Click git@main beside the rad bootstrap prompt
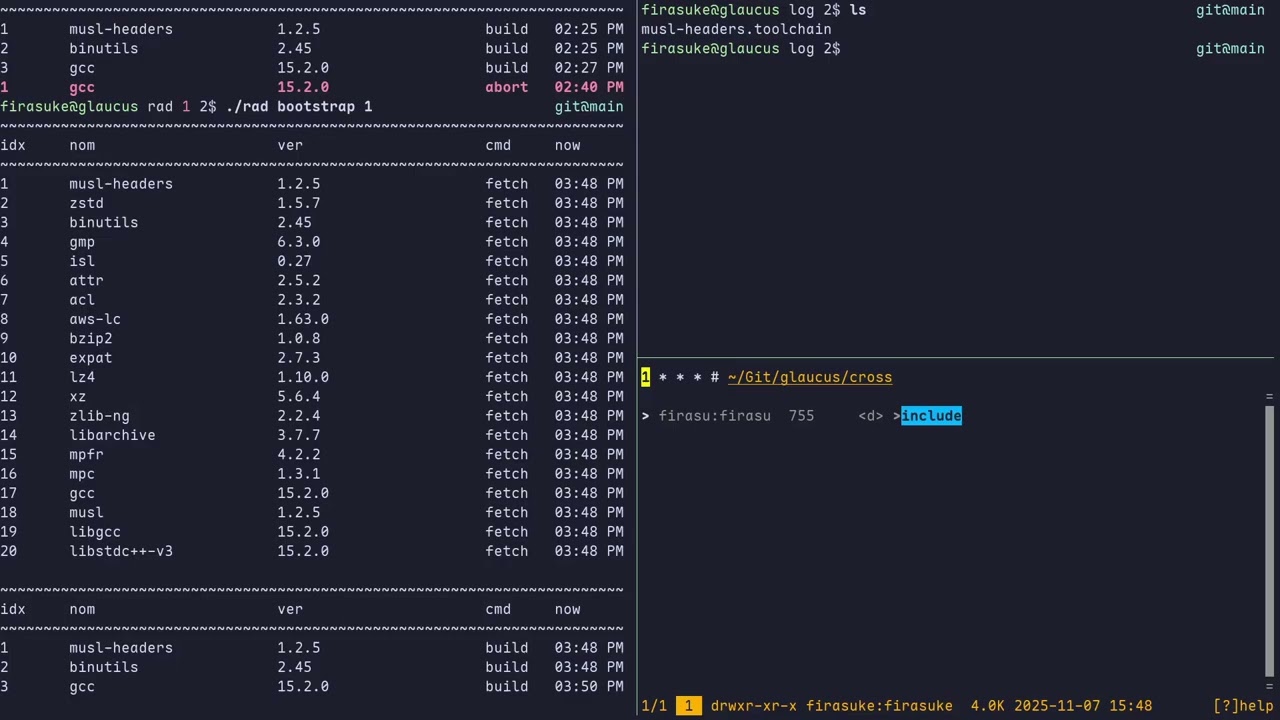 pos(589,107)
